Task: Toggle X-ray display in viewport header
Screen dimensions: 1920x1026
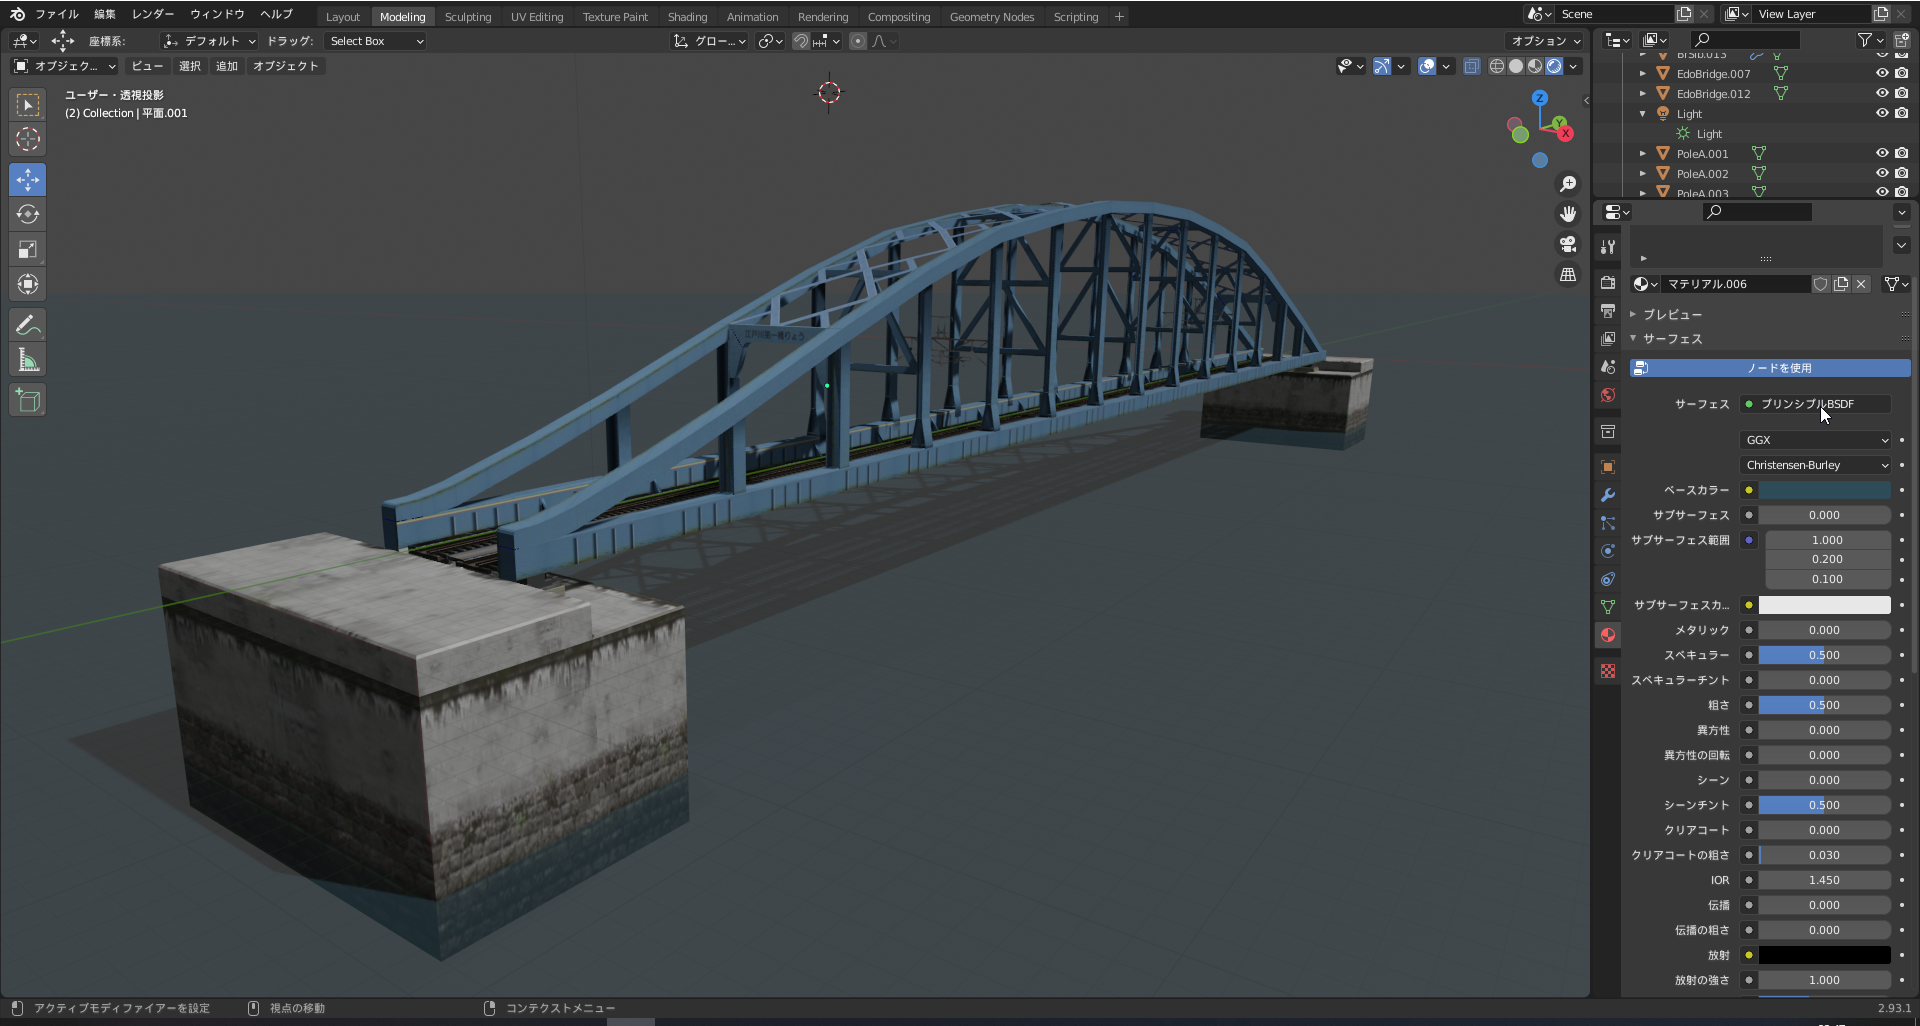Action: click(x=1472, y=66)
